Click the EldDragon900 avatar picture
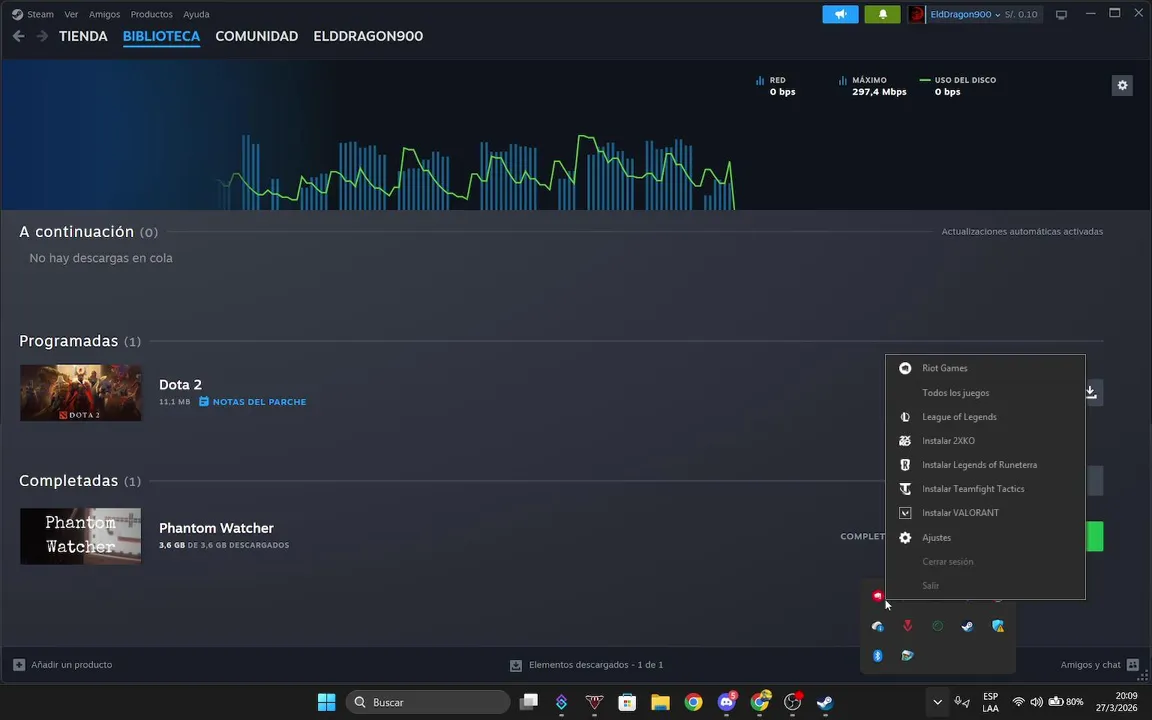The height and width of the screenshot is (720, 1152). coord(916,14)
